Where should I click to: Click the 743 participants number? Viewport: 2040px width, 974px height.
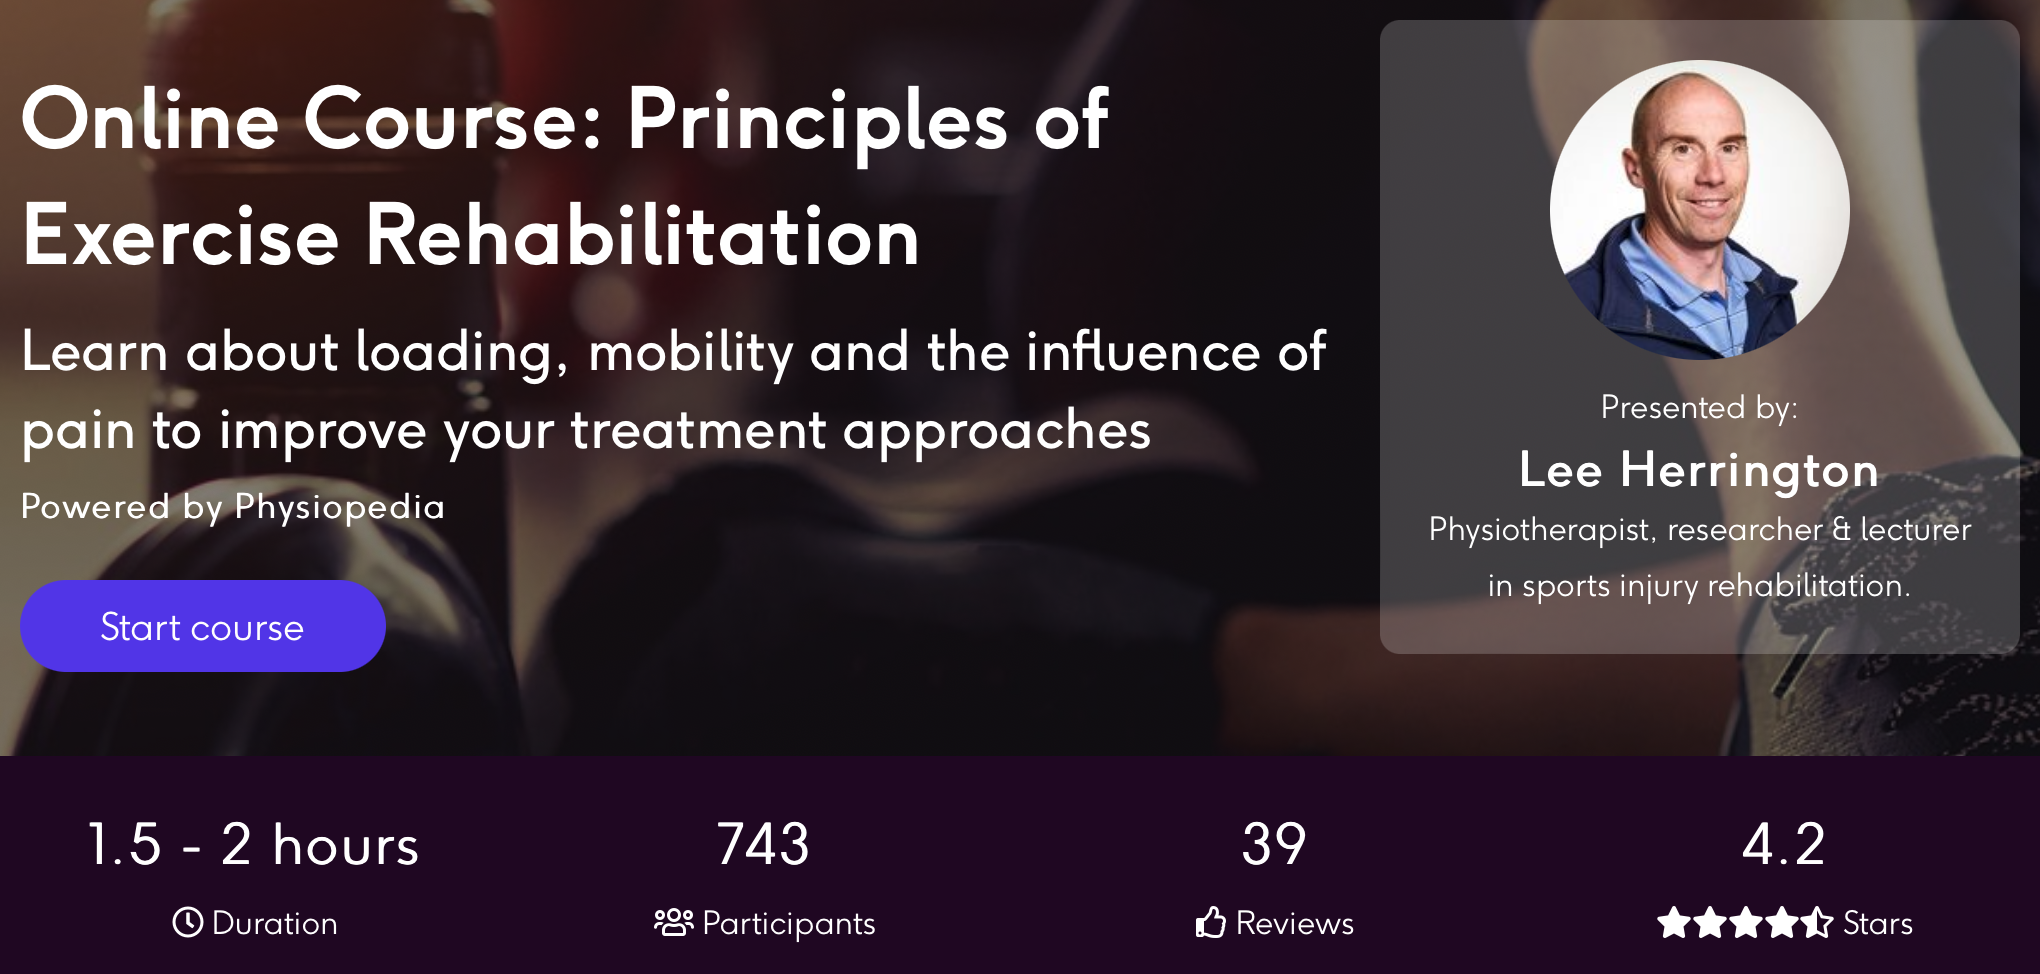pos(763,844)
